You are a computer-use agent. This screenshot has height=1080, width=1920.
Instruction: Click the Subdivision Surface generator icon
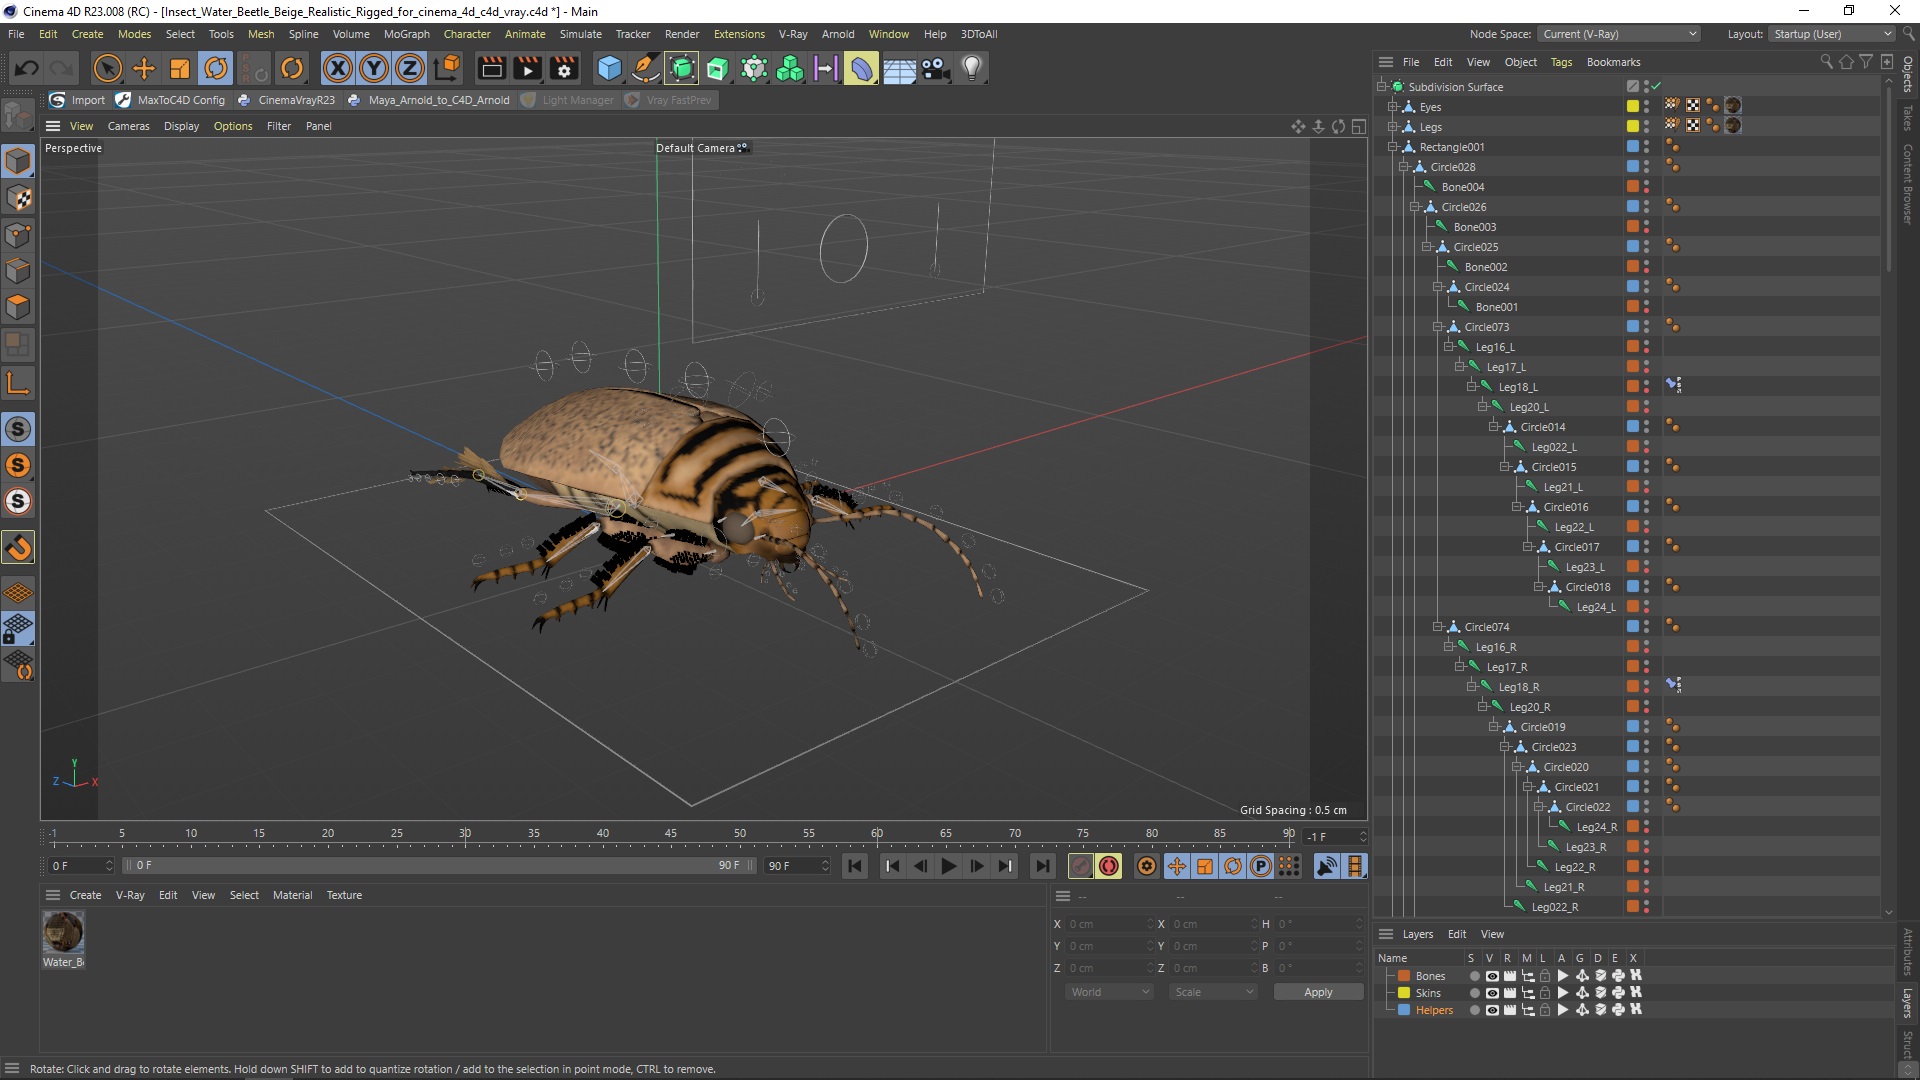click(682, 68)
